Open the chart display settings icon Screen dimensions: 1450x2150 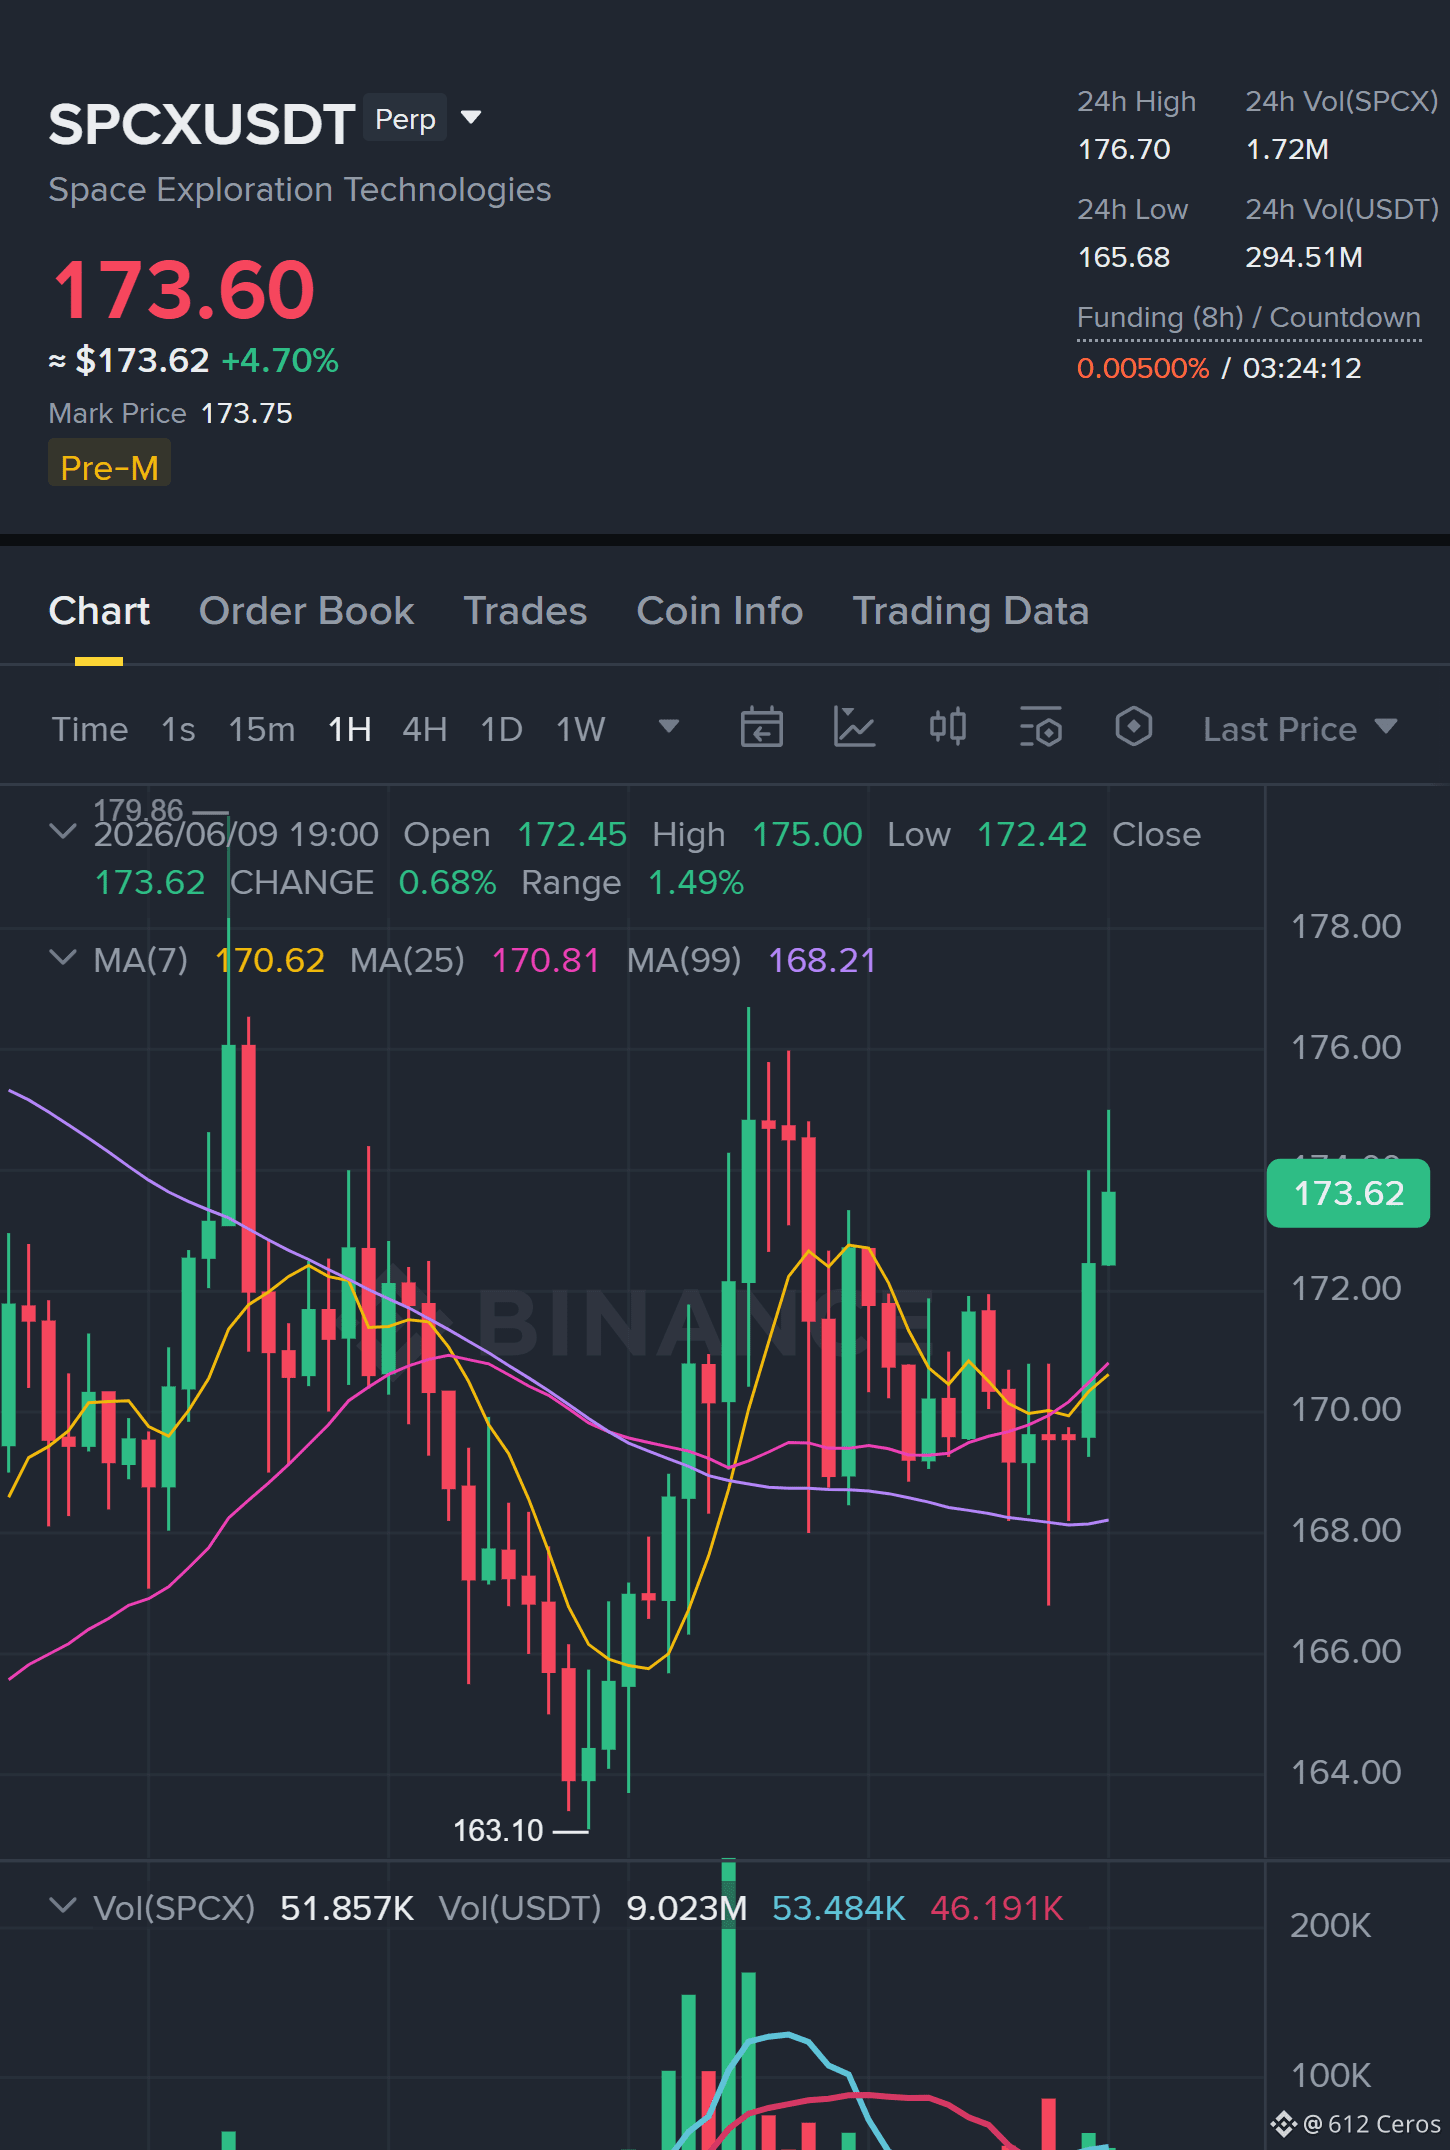click(x=1040, y=727)
